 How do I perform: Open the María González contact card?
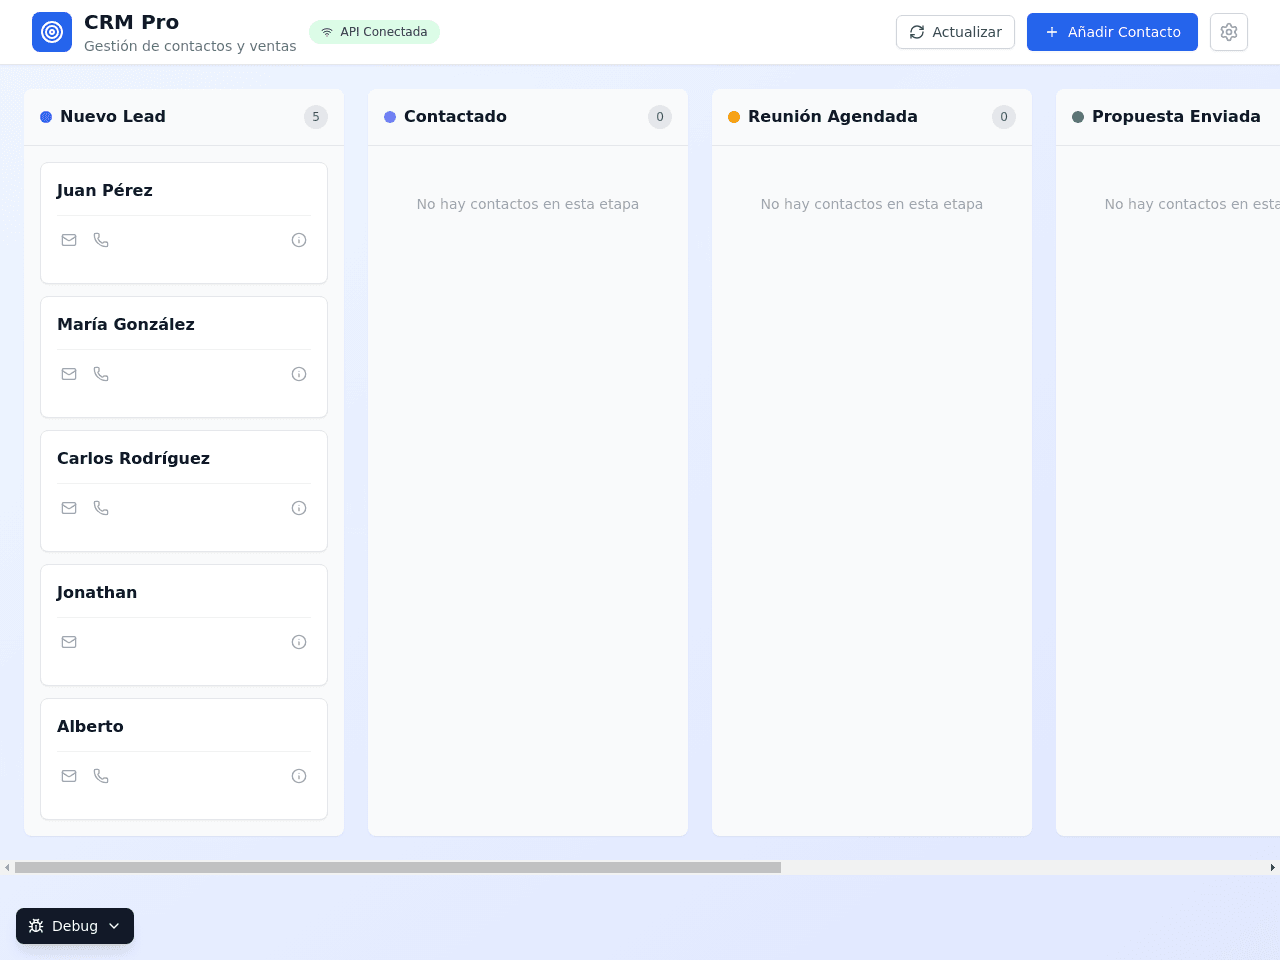pos(184,357)
